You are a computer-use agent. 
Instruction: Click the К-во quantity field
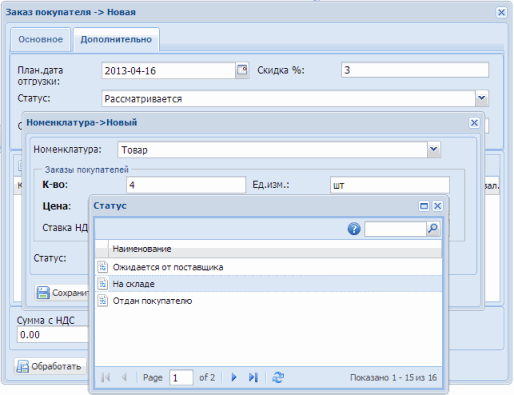point(186,185)
